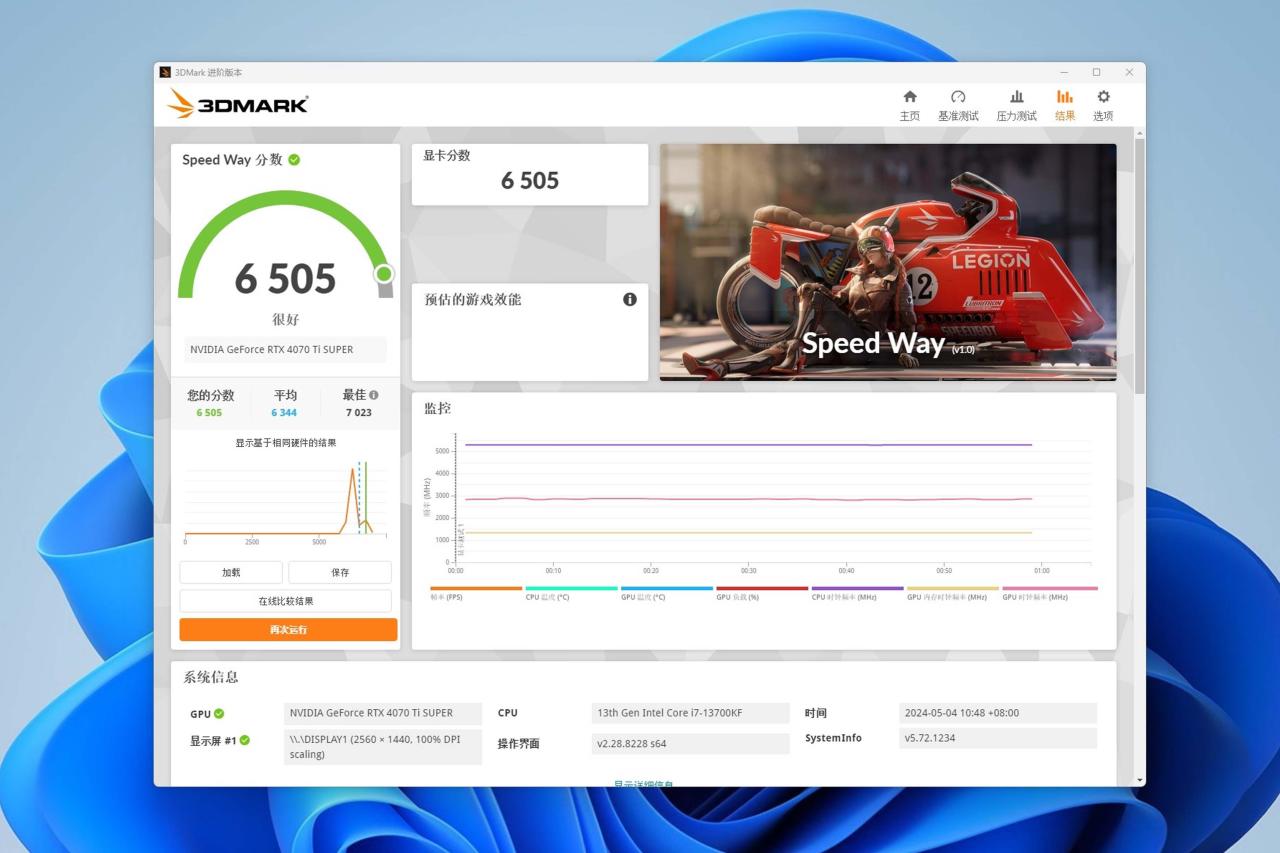Click the score gauge end knob

(x=384, y=274)
